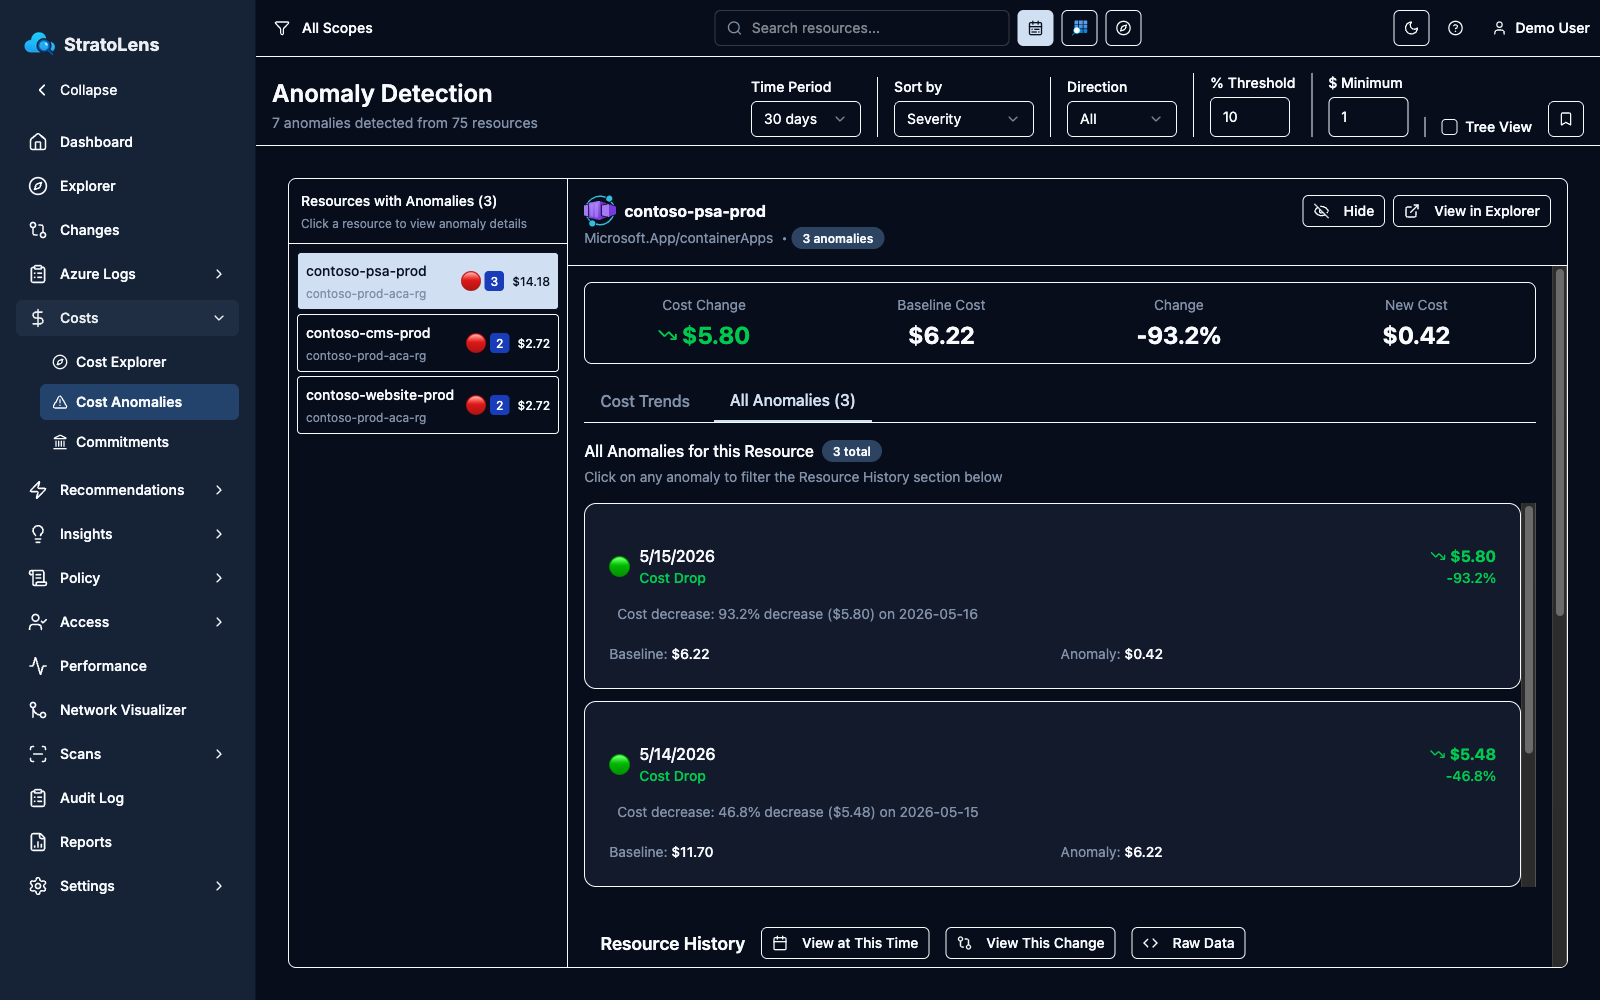
Task: Click the Performance pulse icon
Action: click(38, 666)
